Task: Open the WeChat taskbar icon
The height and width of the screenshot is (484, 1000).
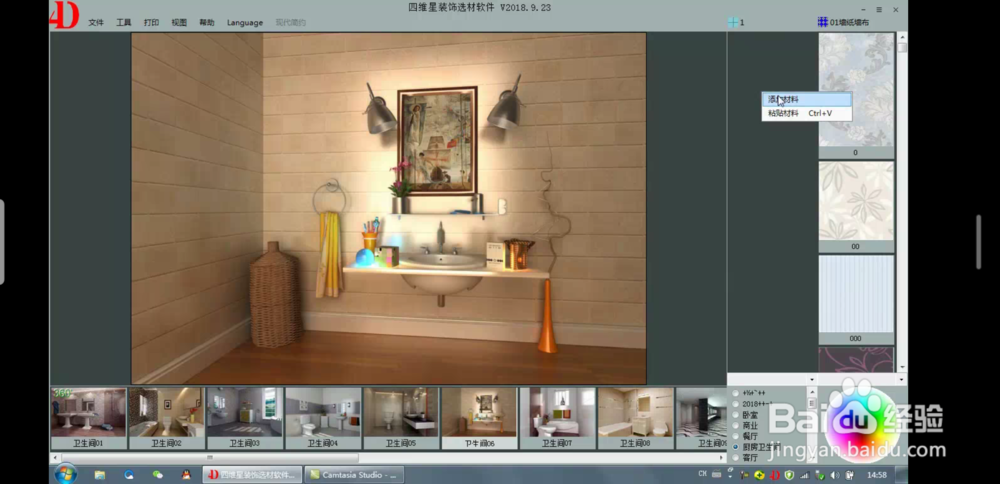Action: point(158,475)
